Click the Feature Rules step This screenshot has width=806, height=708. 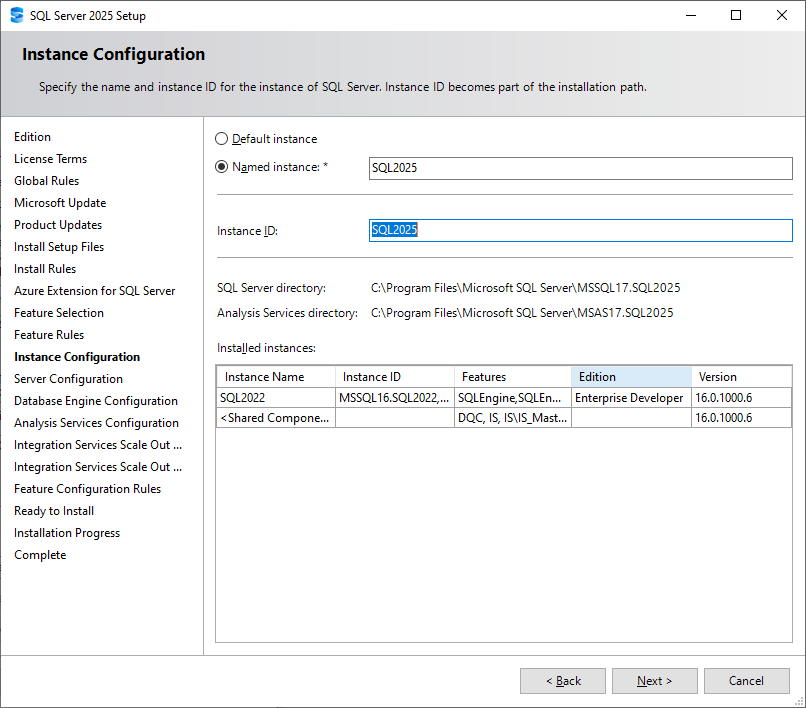click(x=49, y=335)
